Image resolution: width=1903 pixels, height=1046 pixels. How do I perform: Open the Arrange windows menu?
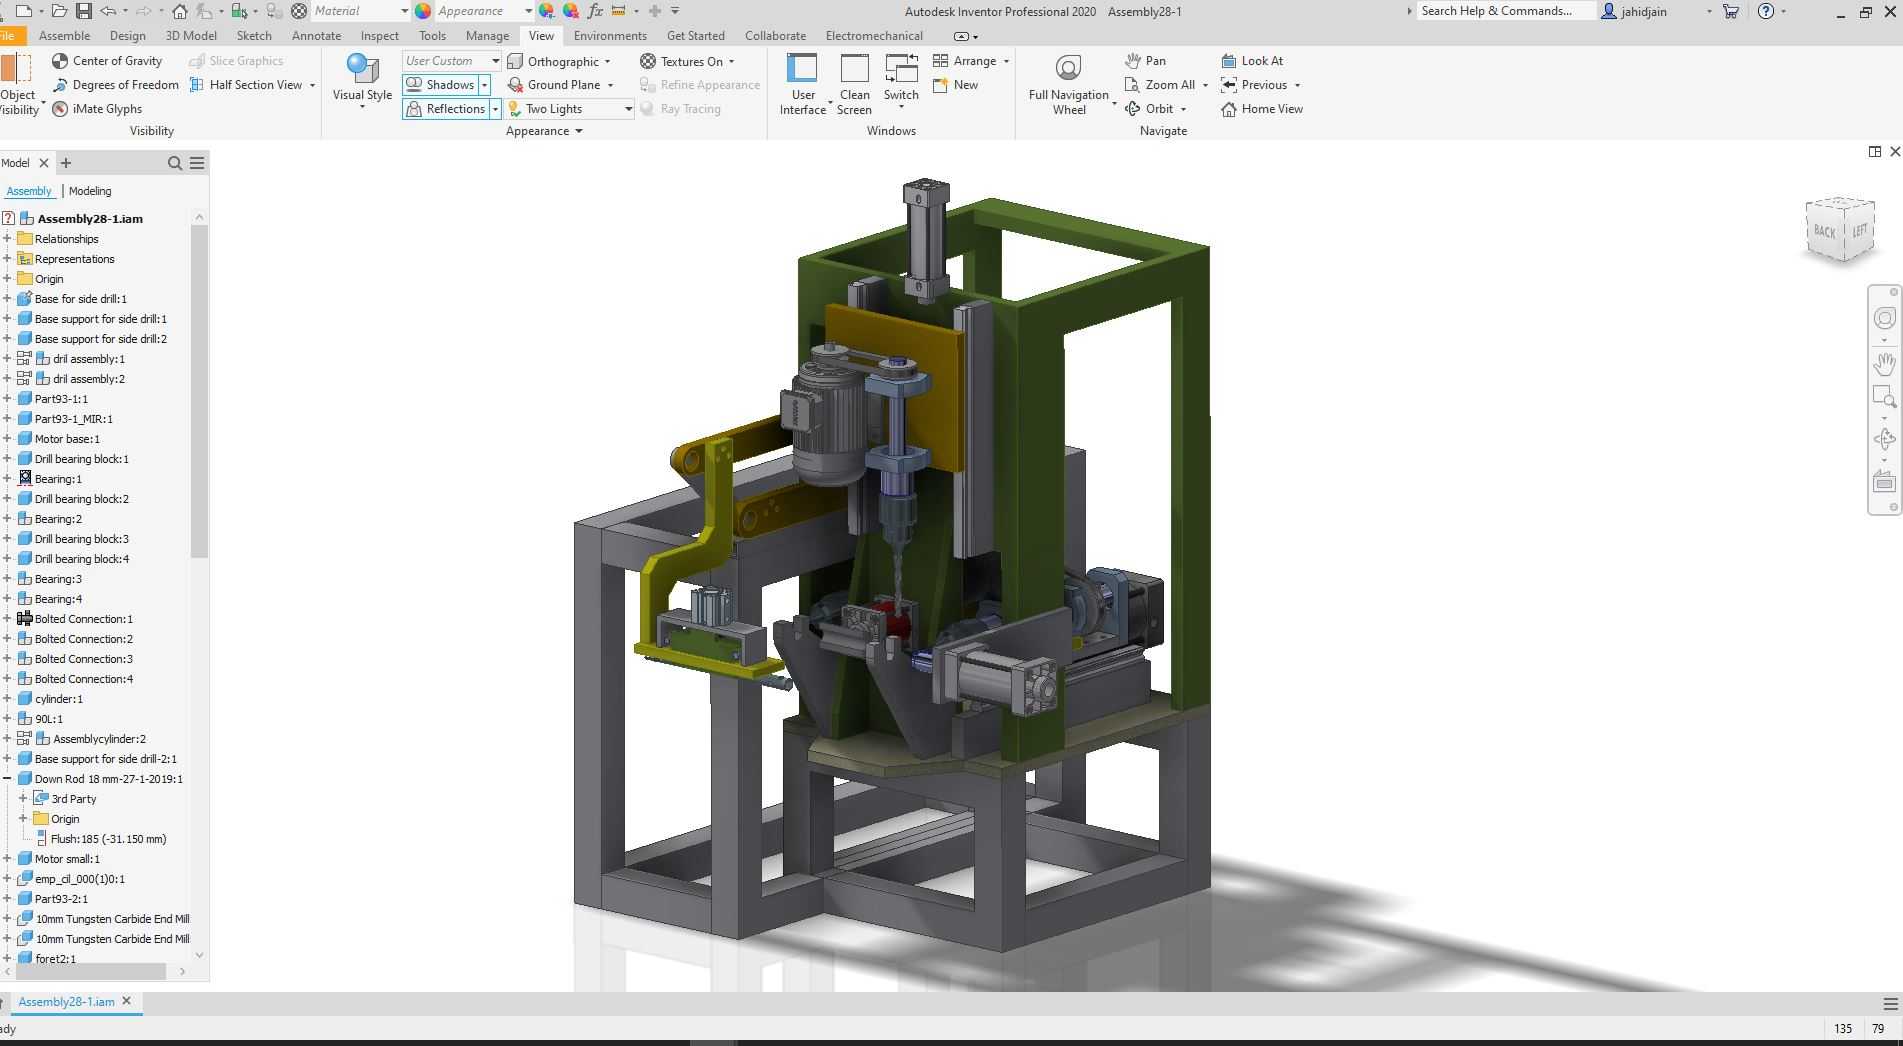tap(970, 61)
